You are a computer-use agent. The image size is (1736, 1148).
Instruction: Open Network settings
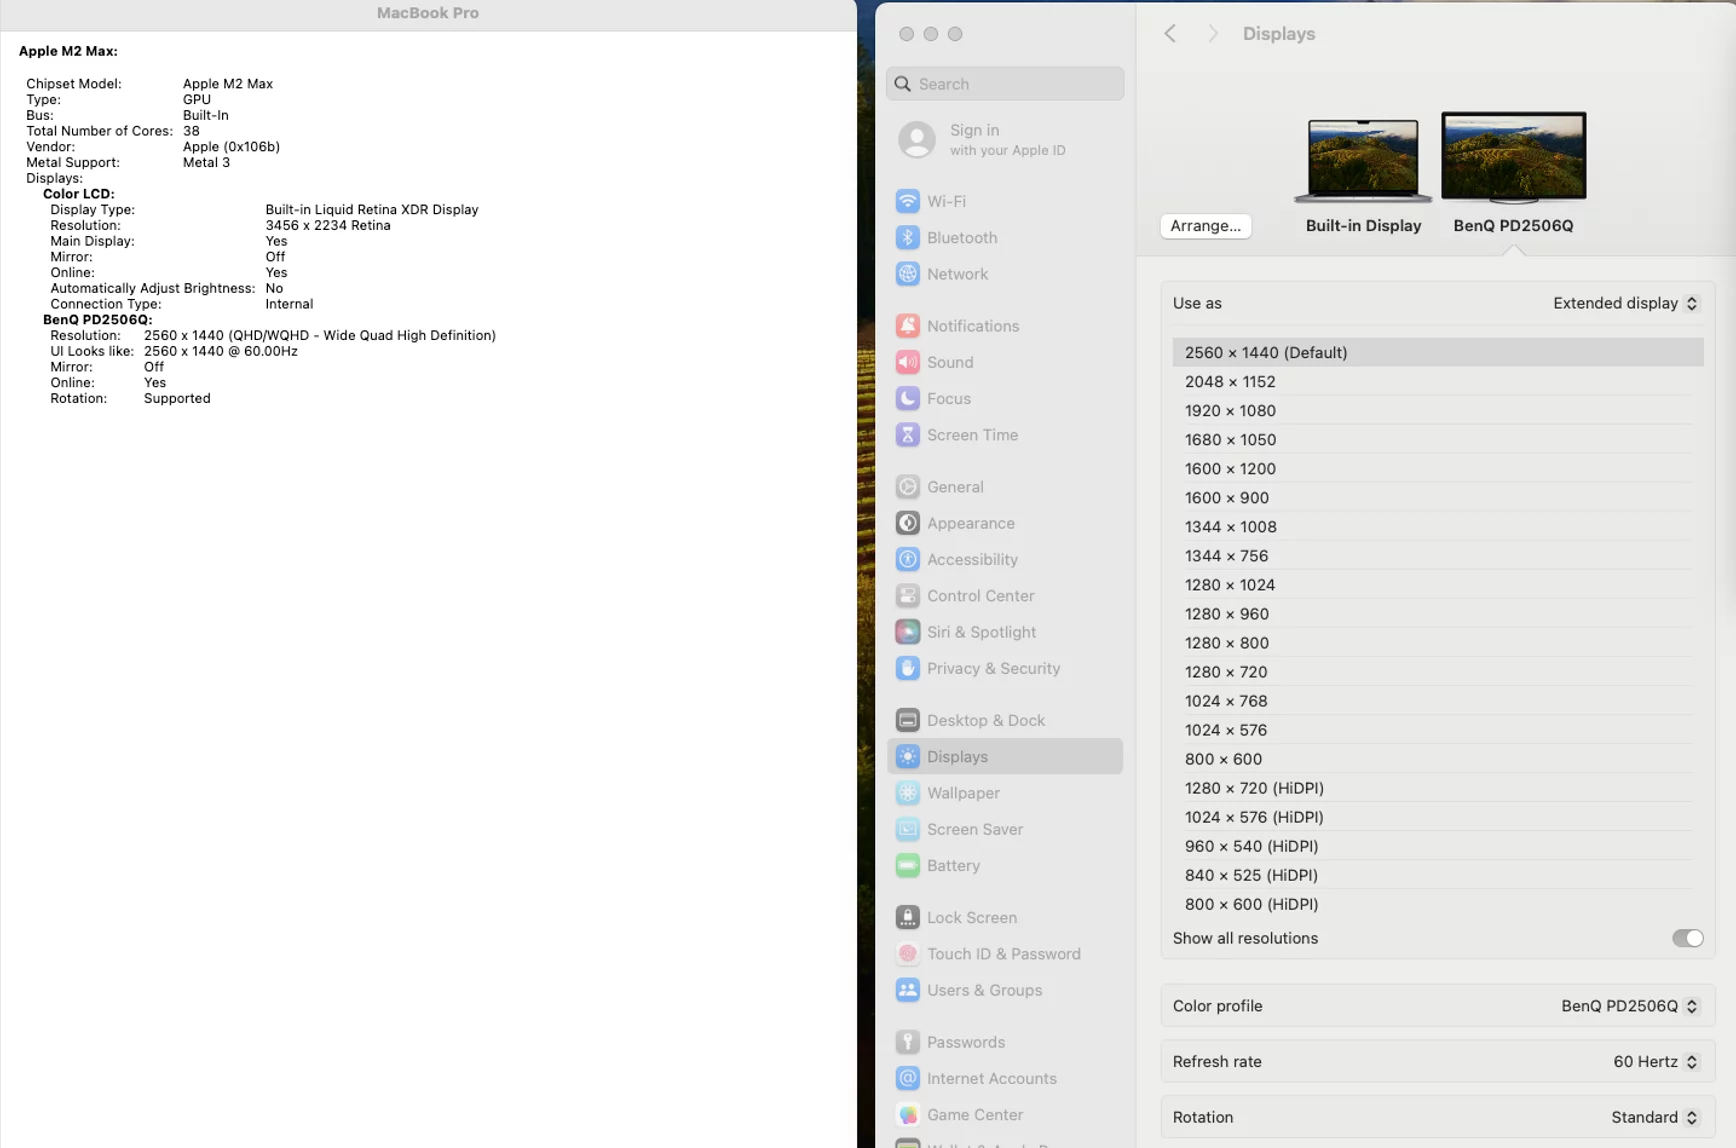(957, 273)
